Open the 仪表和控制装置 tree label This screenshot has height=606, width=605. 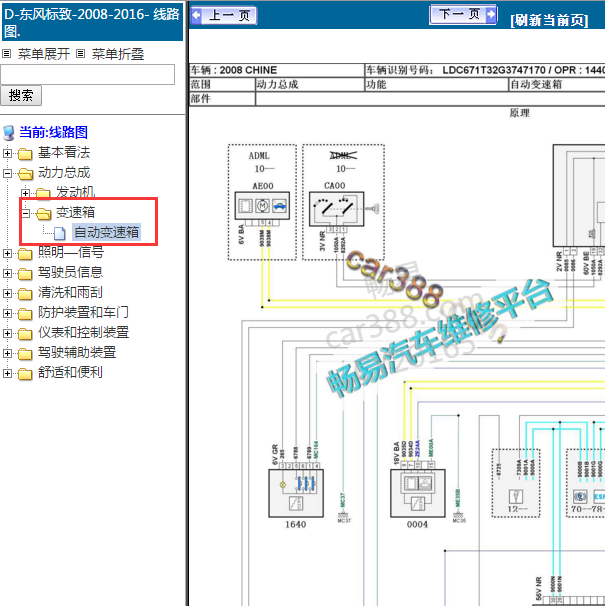tap(84, 332)
